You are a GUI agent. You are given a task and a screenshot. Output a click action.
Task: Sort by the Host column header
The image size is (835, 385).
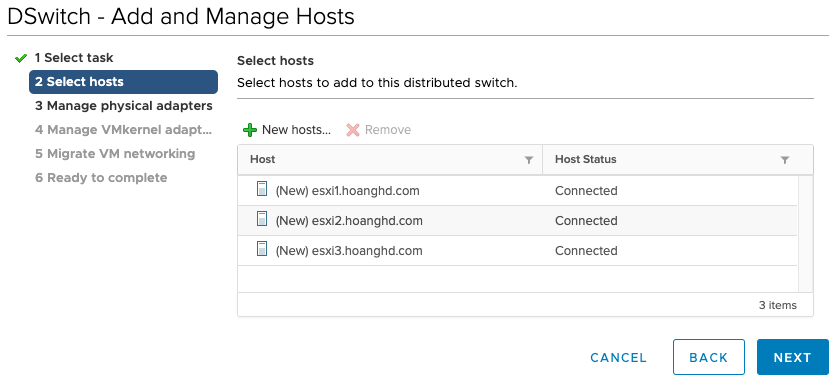click(263, 159)
